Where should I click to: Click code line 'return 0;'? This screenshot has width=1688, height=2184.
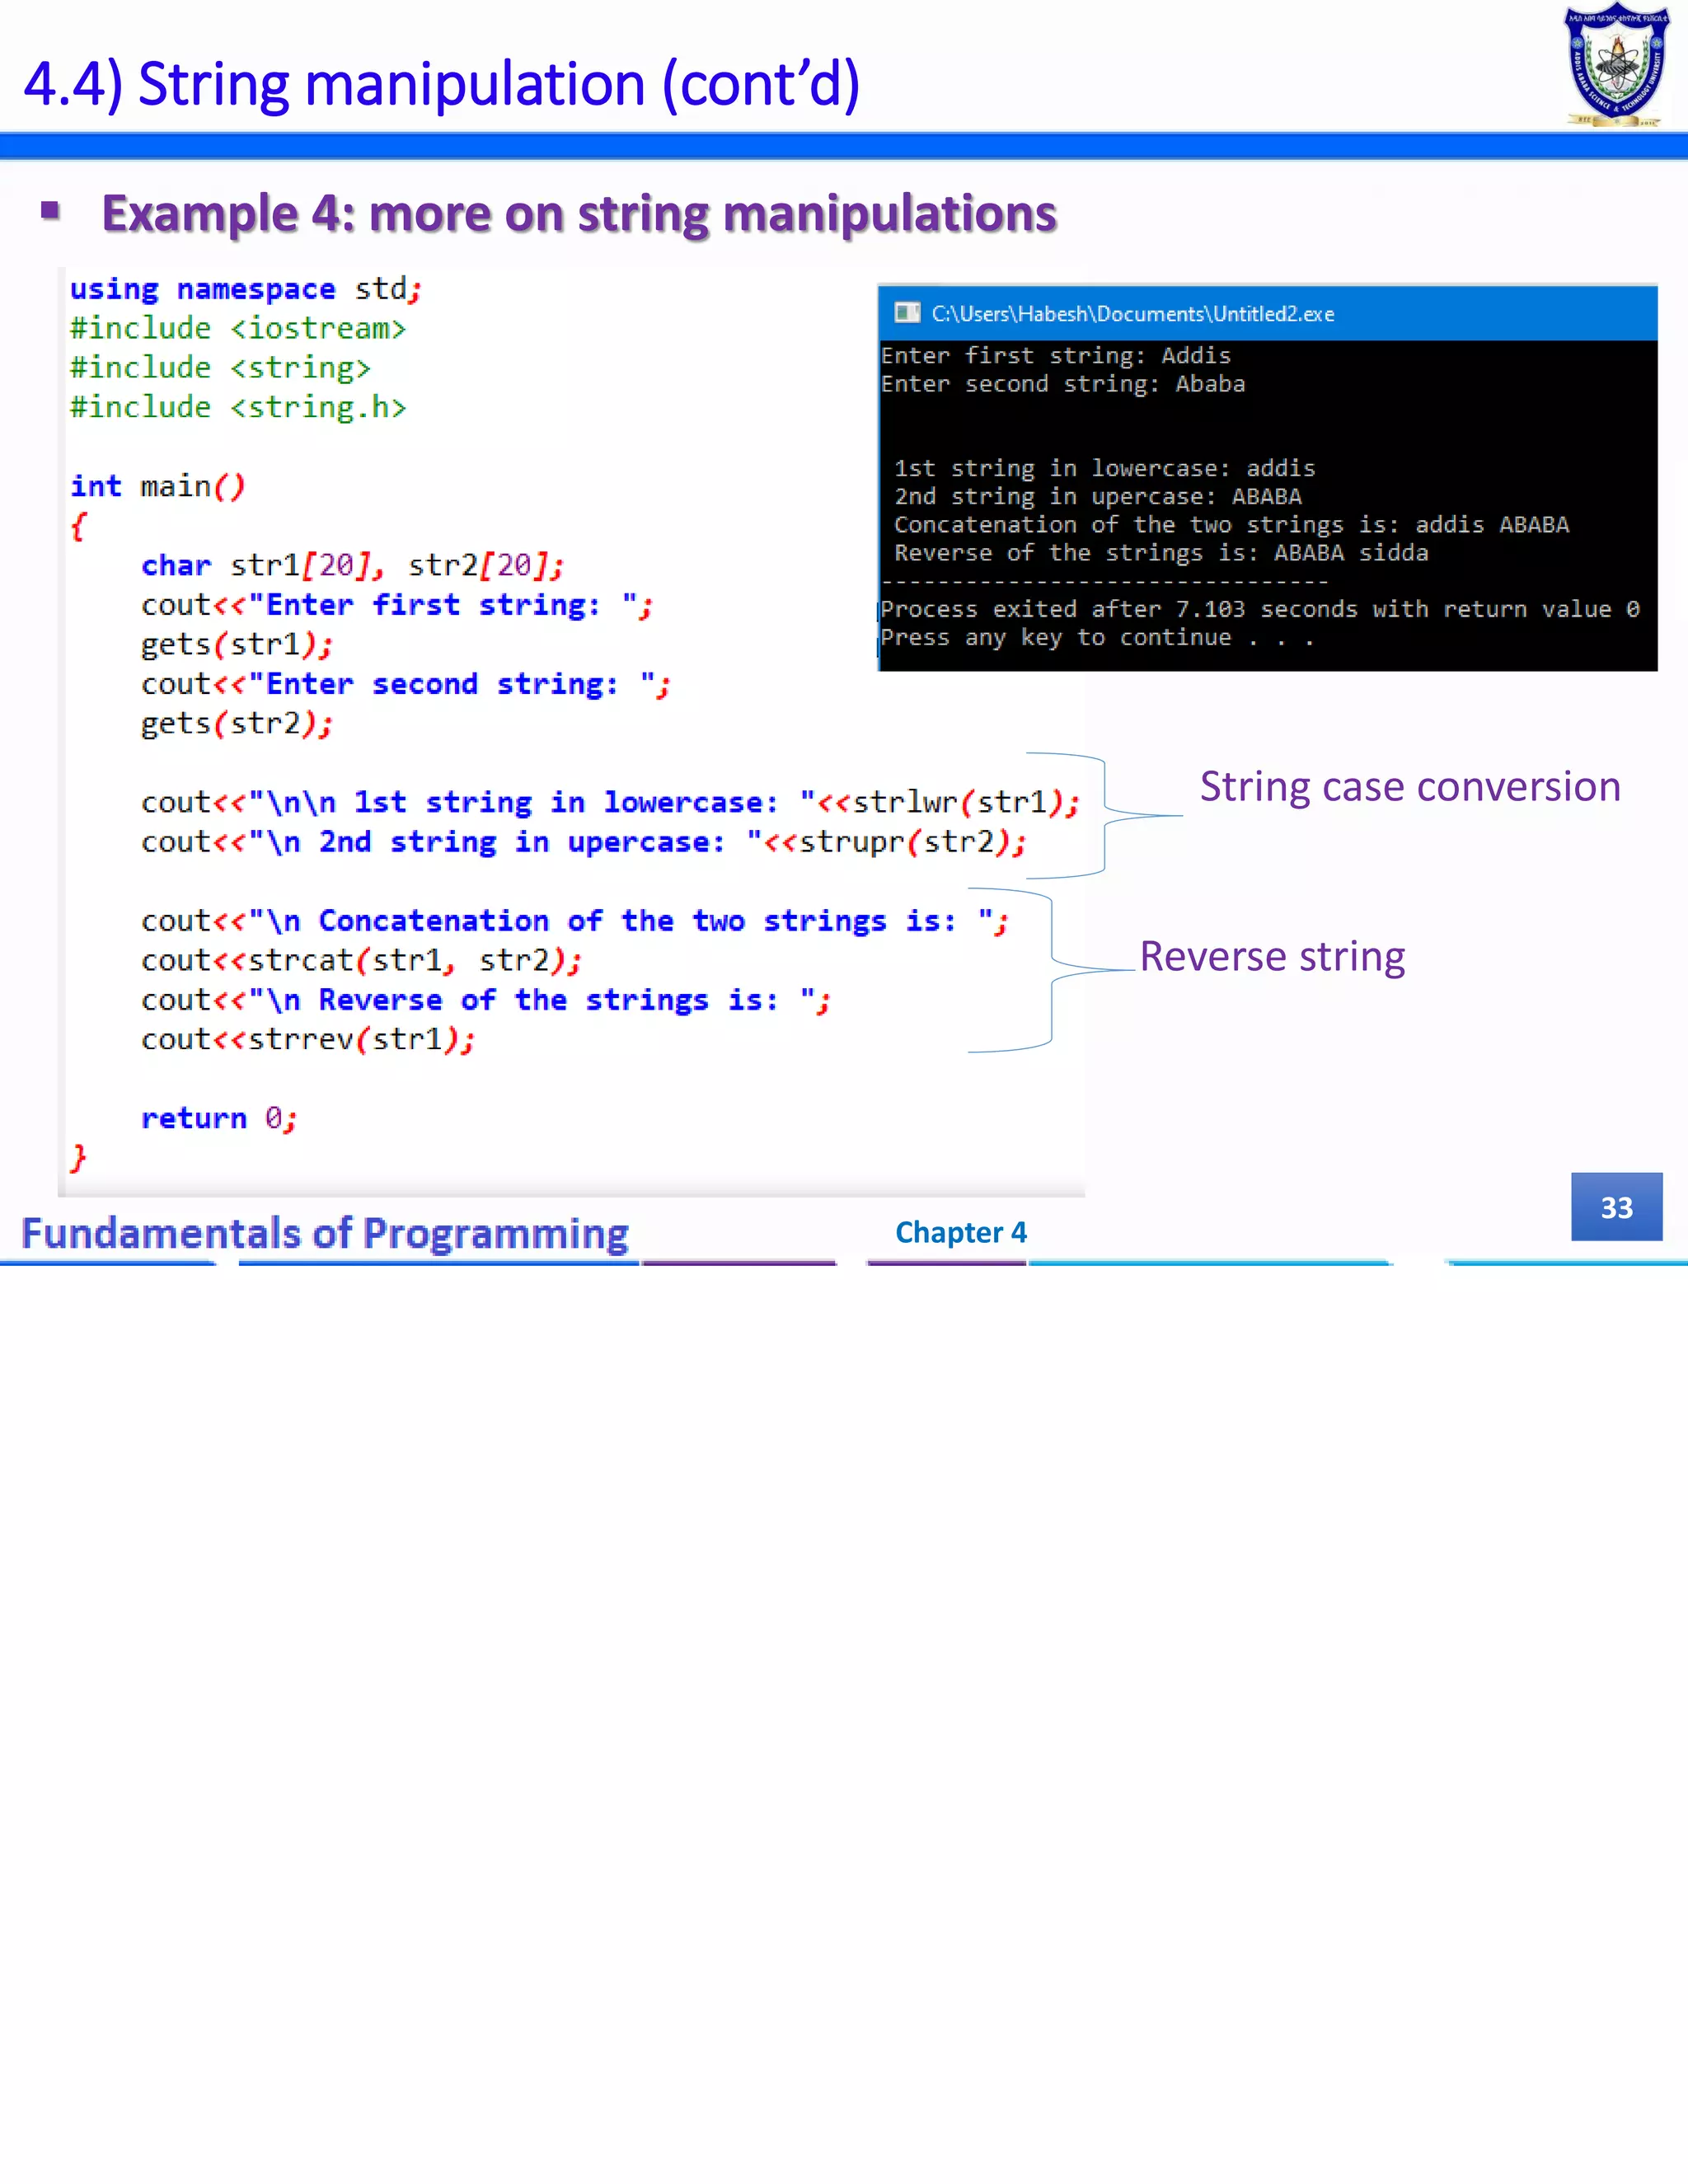click(219, 1118)
